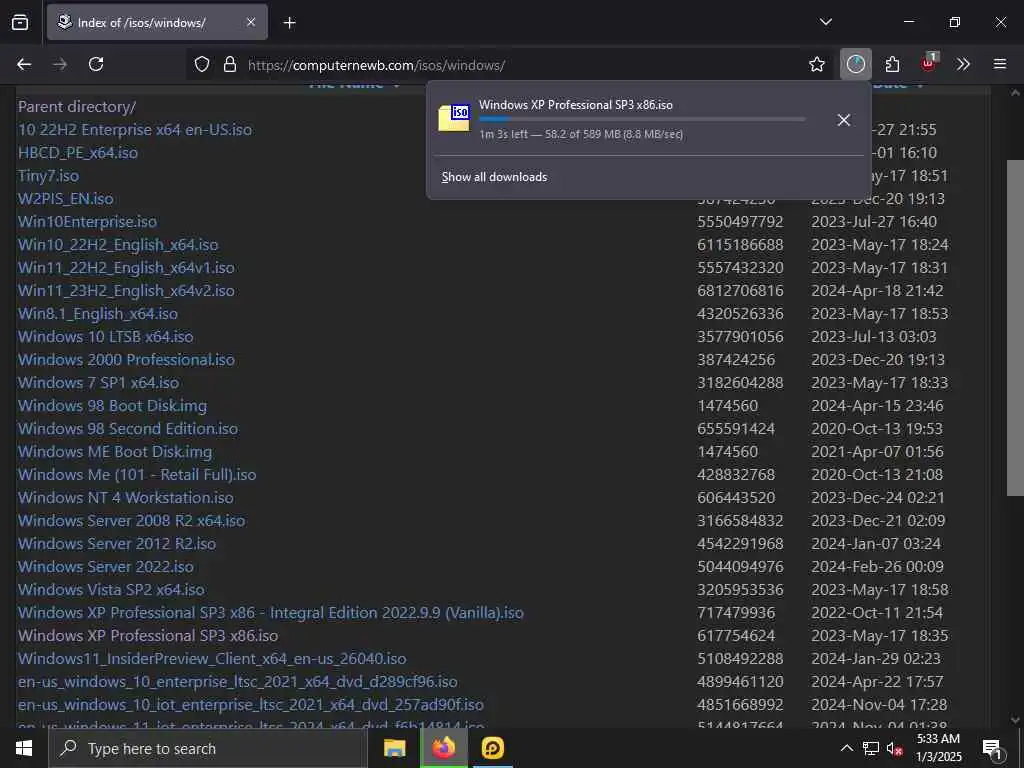Click the Firefox taskbar icon
This screenshot has width=1024, height=768.
coord(443,748)
